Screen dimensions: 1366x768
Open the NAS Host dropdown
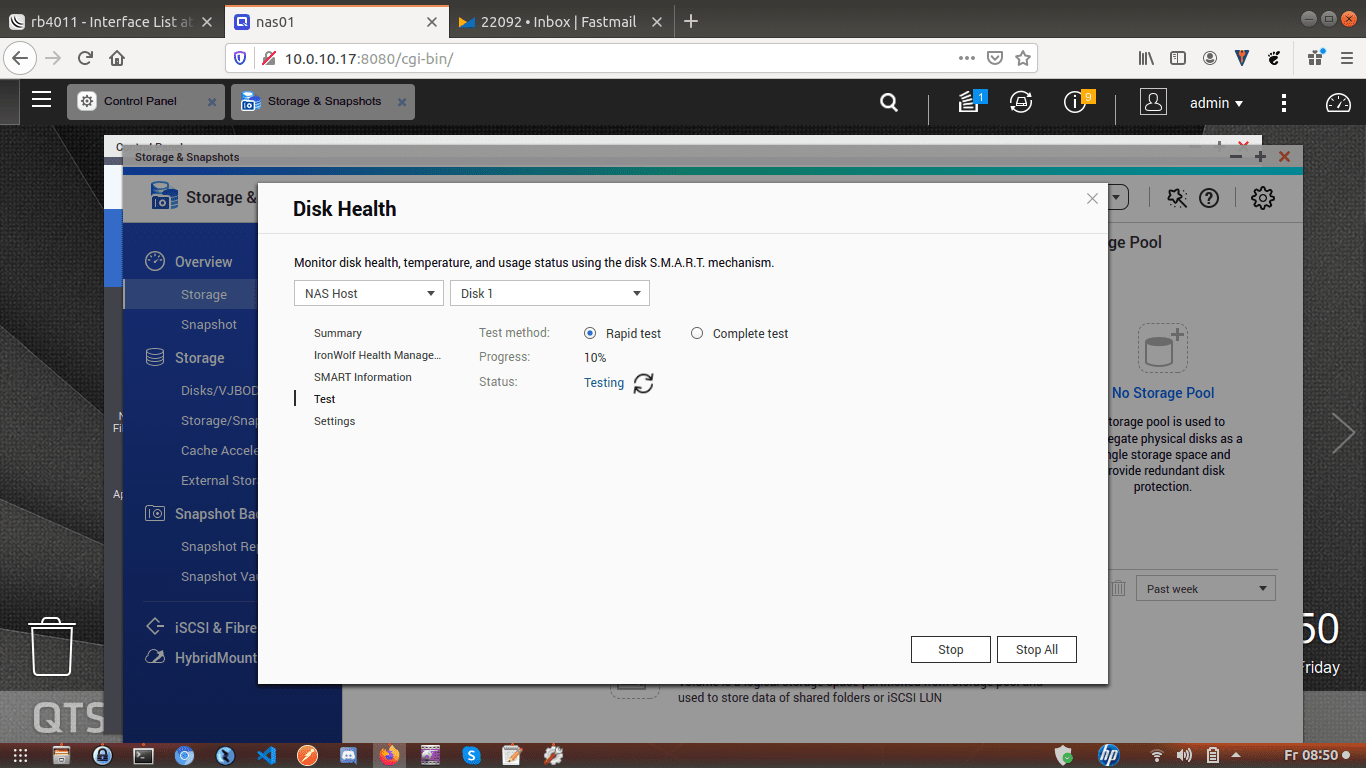click(369, 293)
